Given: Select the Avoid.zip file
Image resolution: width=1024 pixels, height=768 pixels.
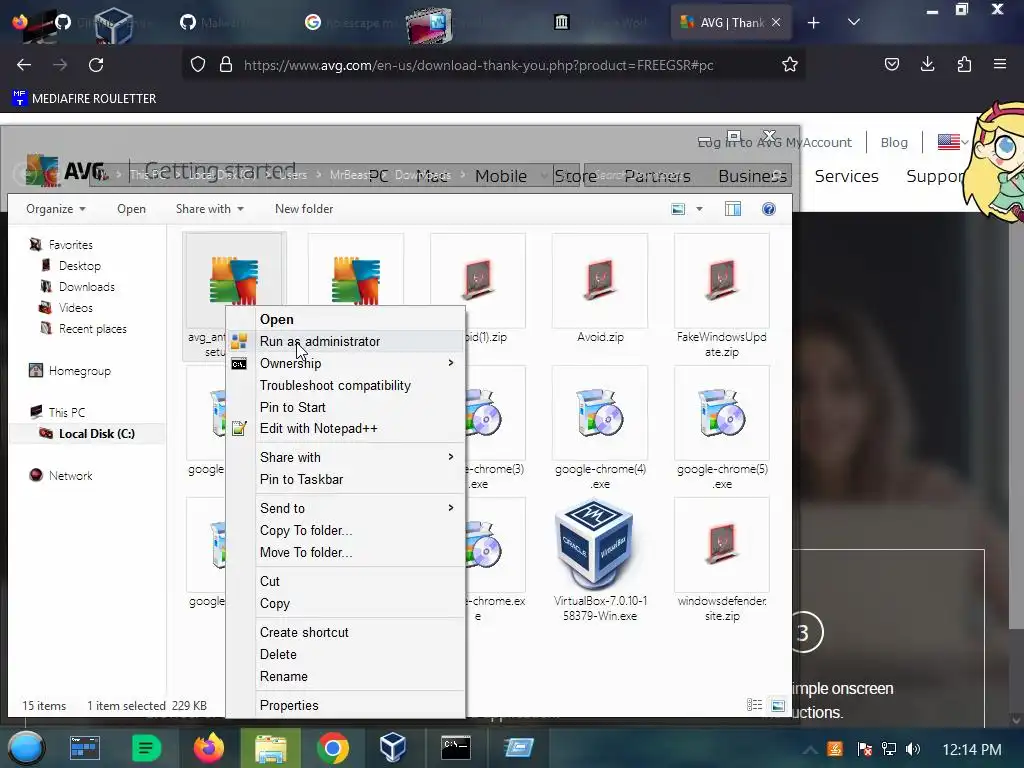Looking at the screenshot, I should click(600, 289).
